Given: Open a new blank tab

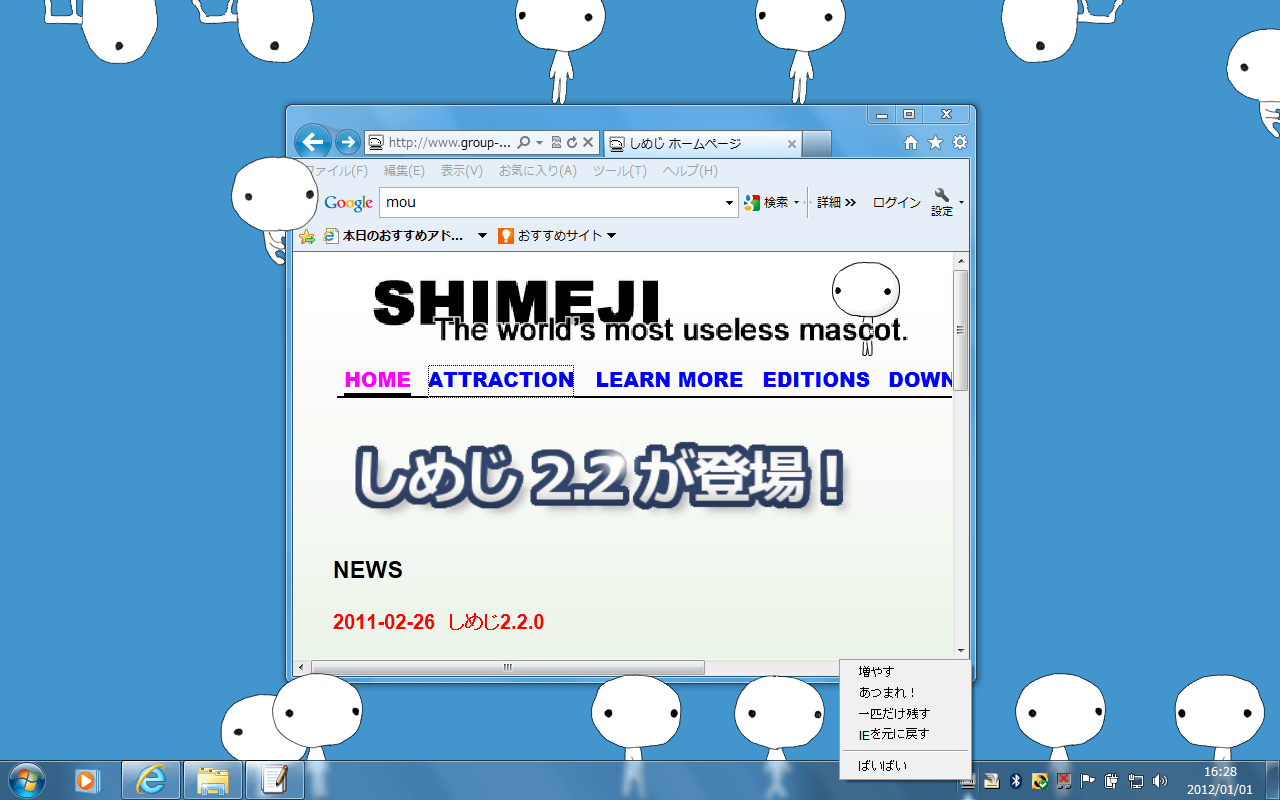Looking at the screenshot, I should (x=816, y=144).
